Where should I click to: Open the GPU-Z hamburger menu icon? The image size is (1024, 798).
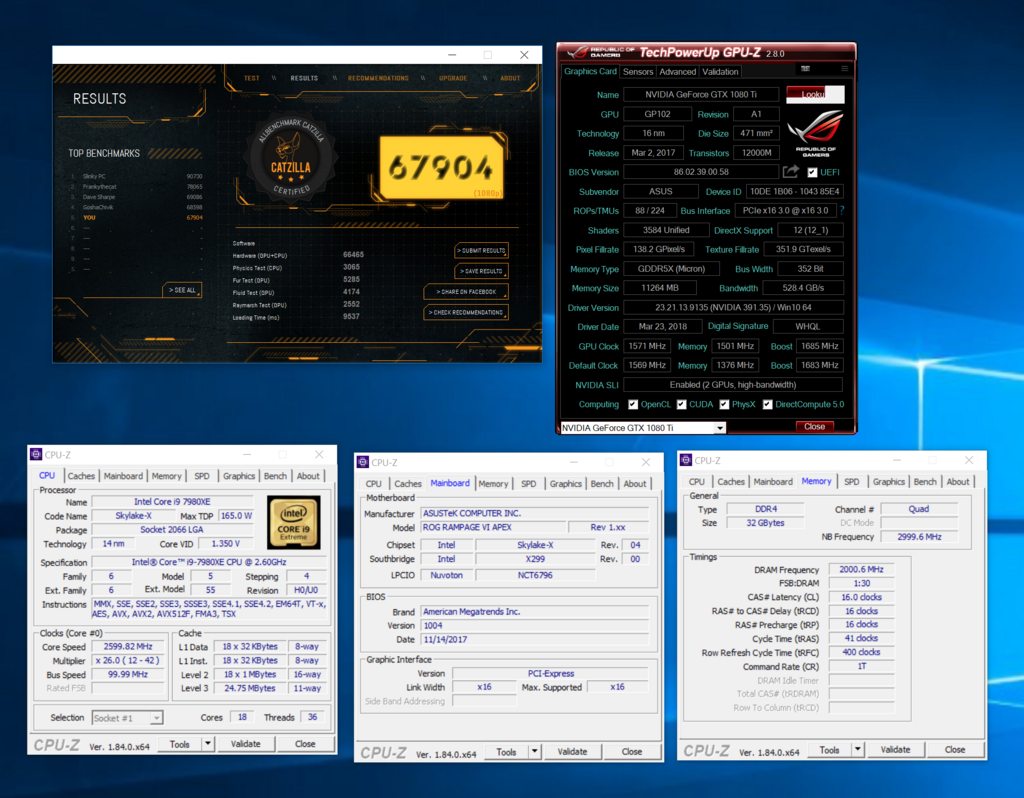pos(844,69)
